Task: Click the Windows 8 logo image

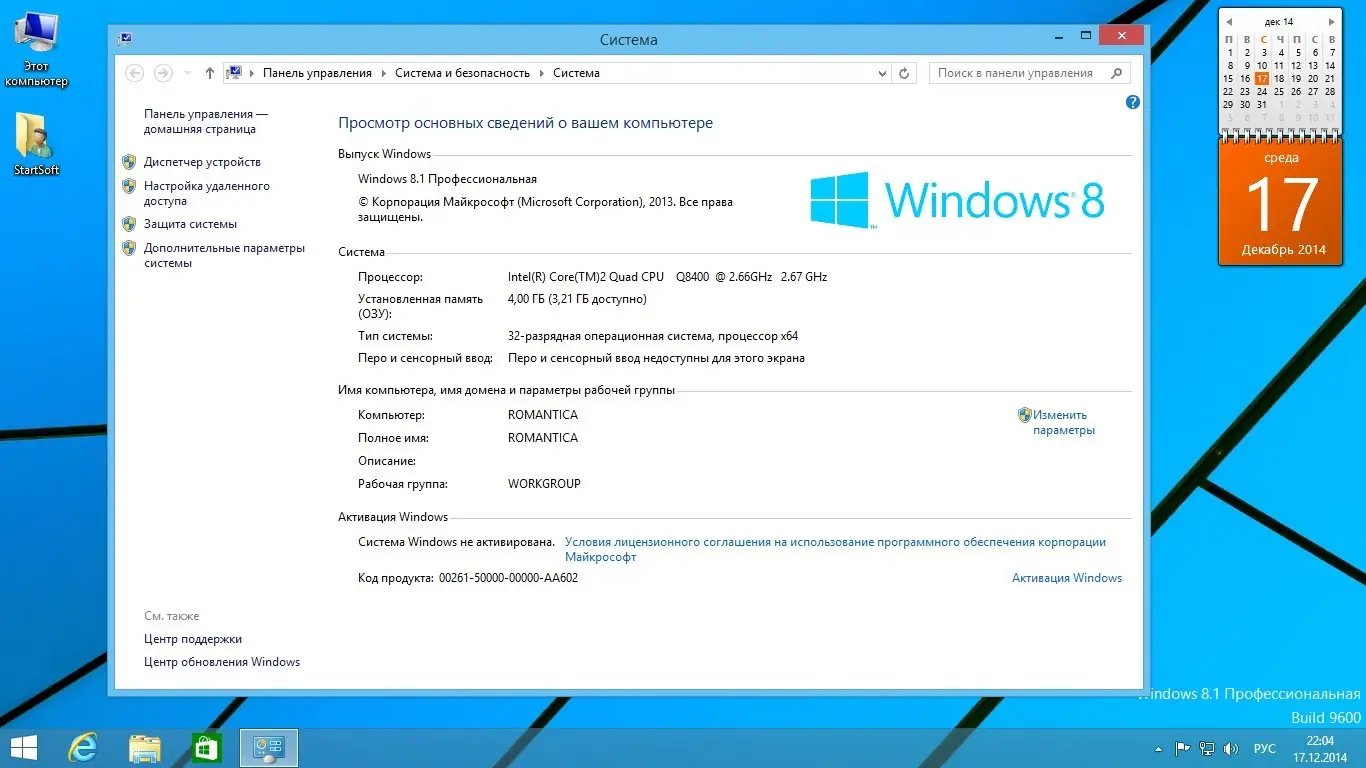Action: point(957,199)
